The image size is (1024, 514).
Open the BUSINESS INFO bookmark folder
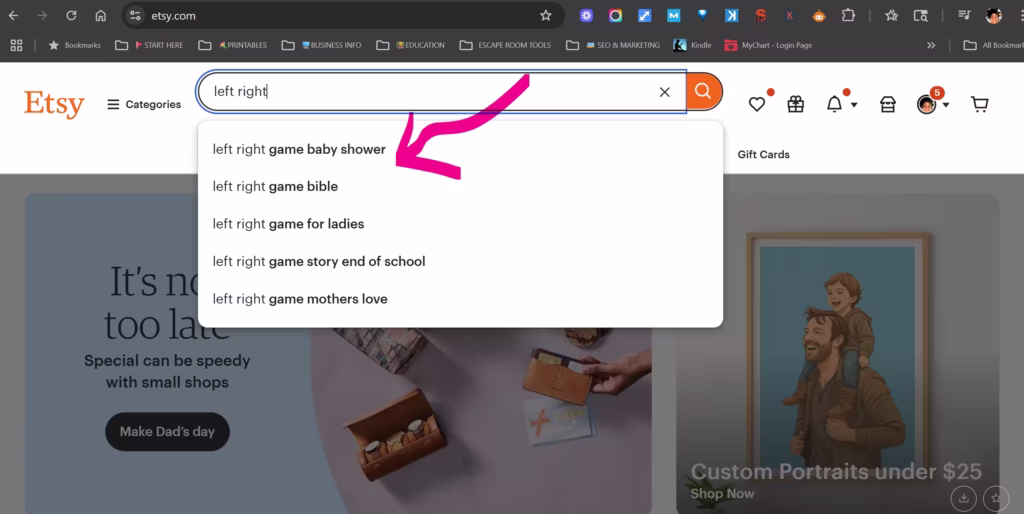pos(321,45)
